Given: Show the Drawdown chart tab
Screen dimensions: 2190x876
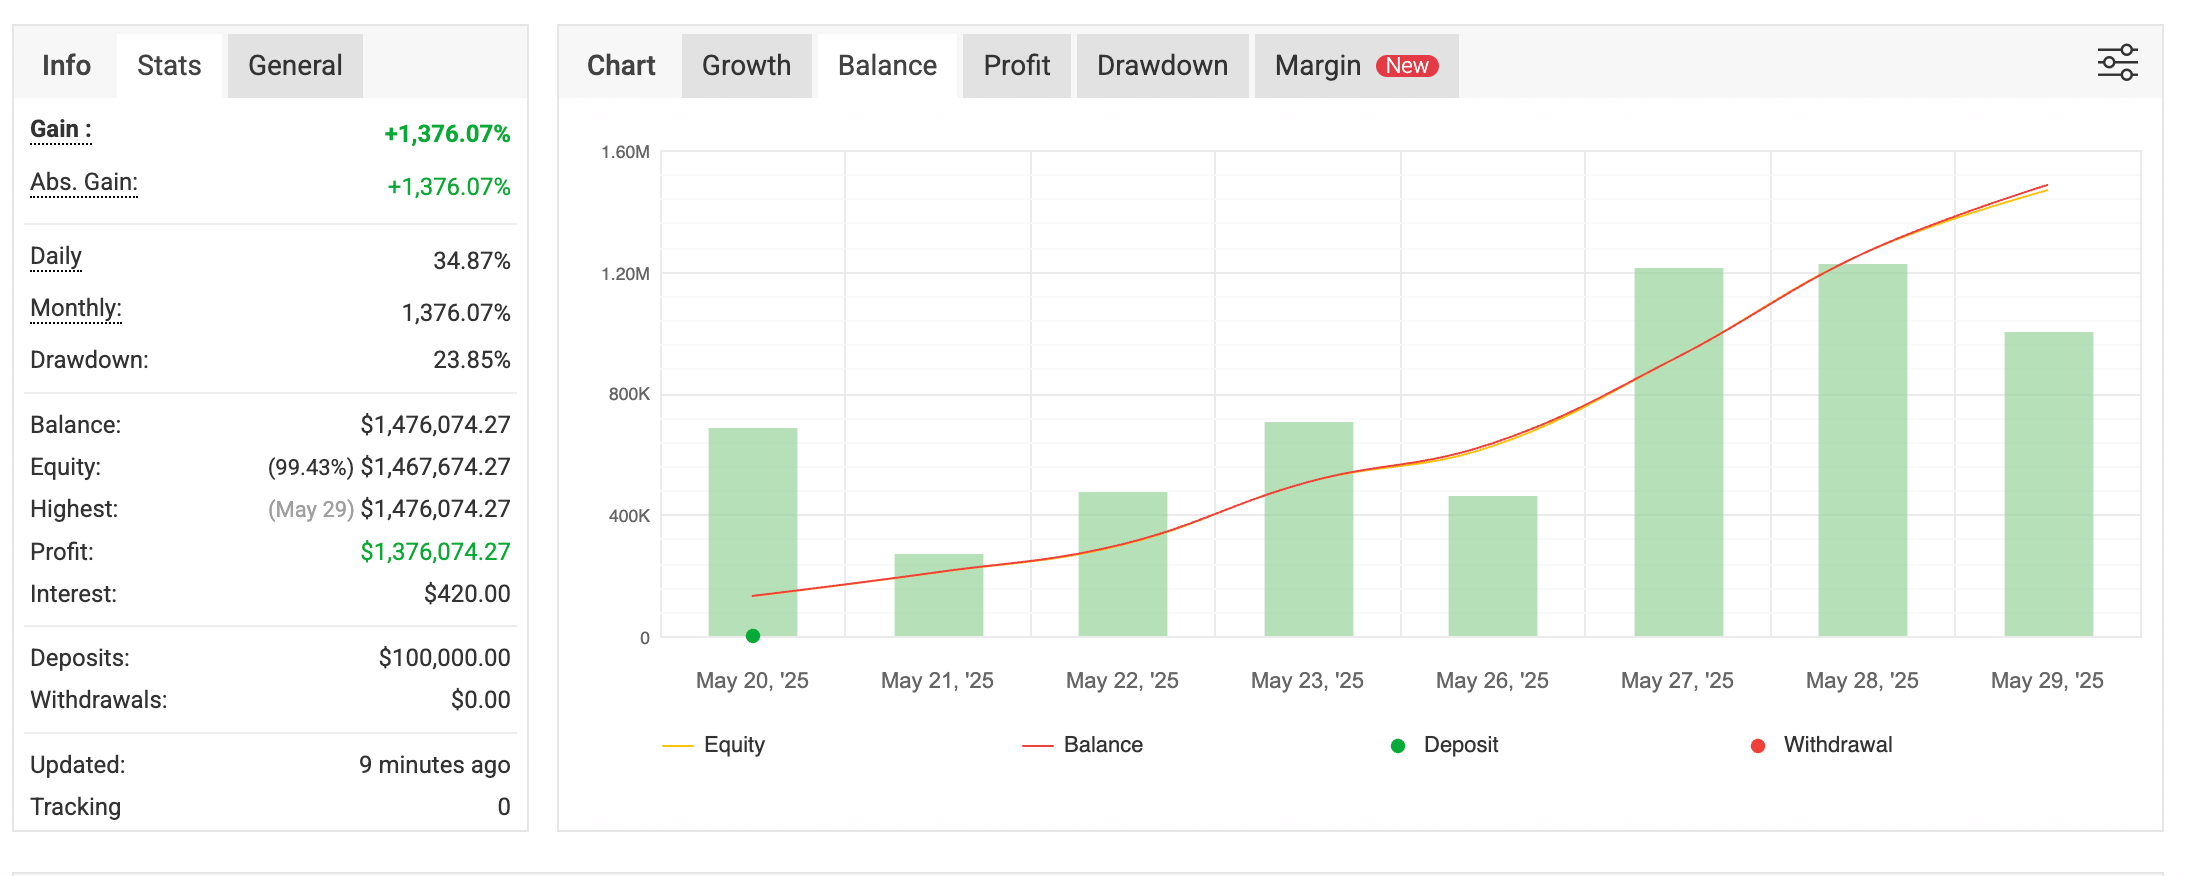Looking at the screenshot, I should (x=1162, y=66).
